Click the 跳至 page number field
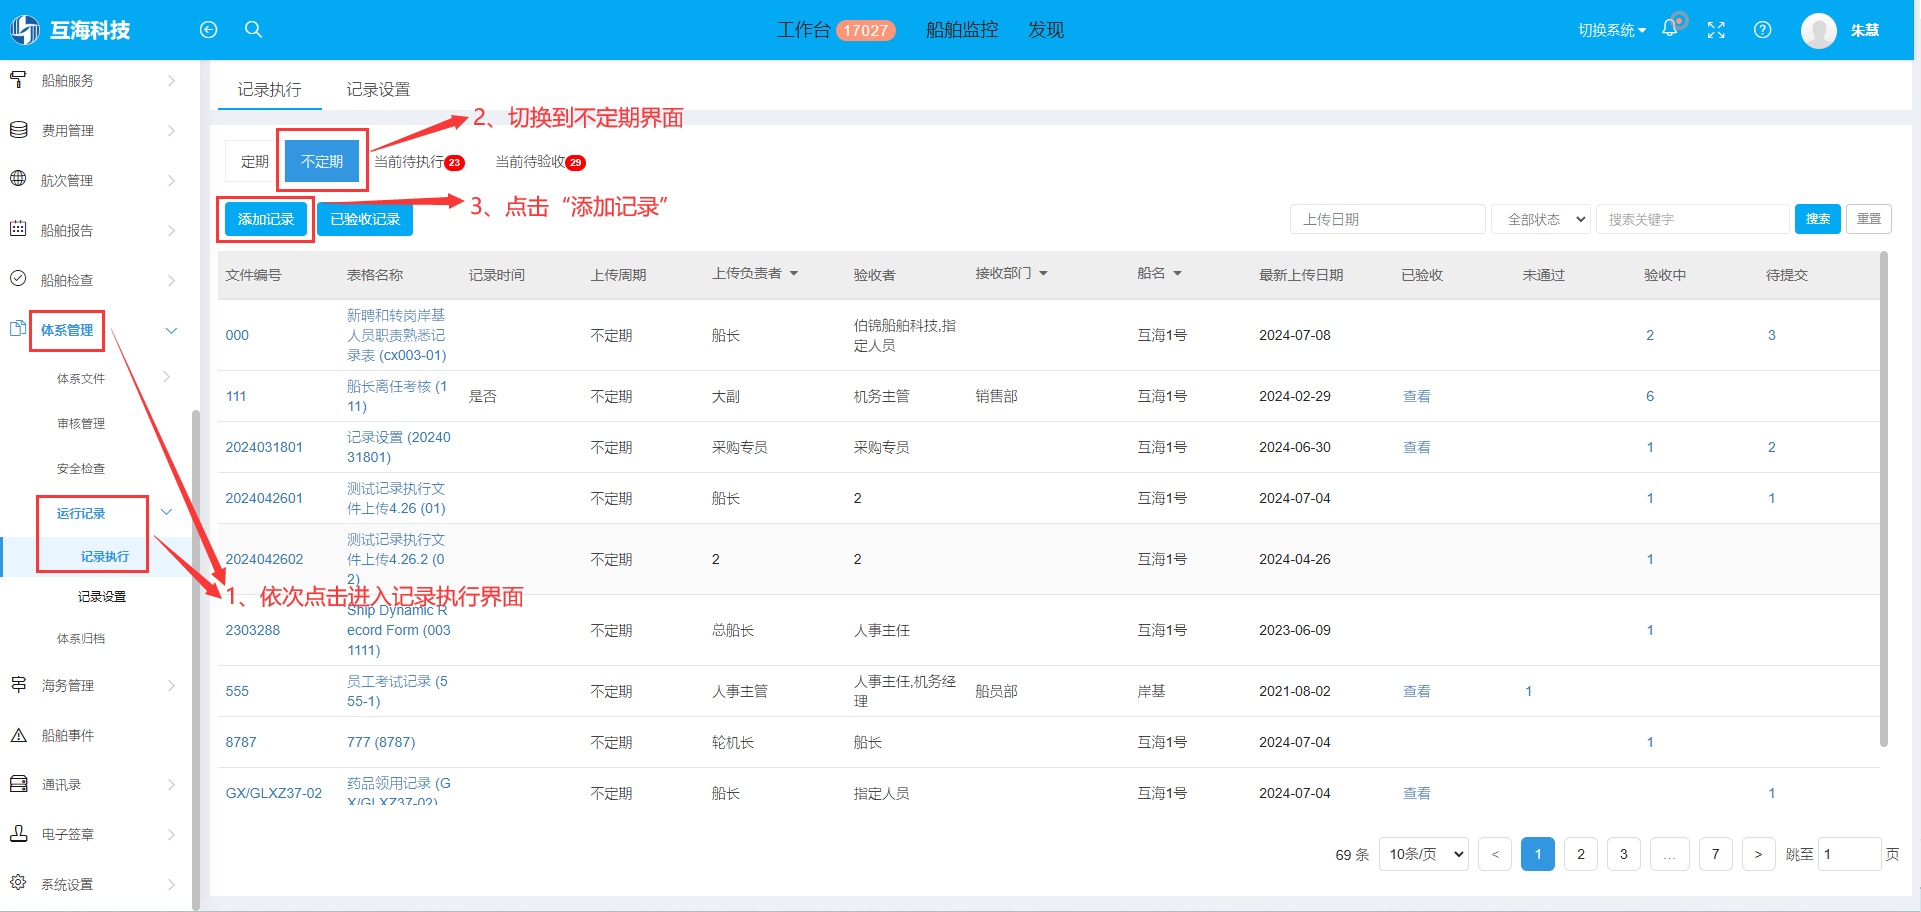This screenshot has height=912, width=1921. tap(1849, 854)
